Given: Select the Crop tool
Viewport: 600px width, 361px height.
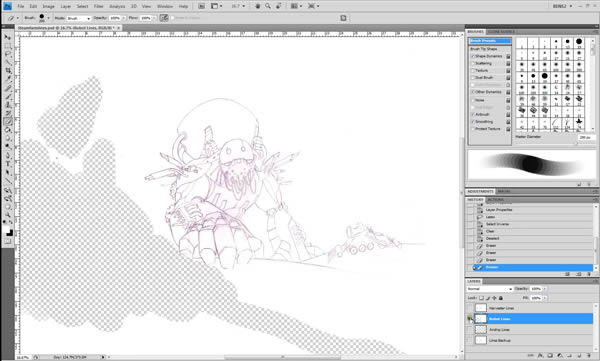Looking at the screenshot, I should click(8, 71).
